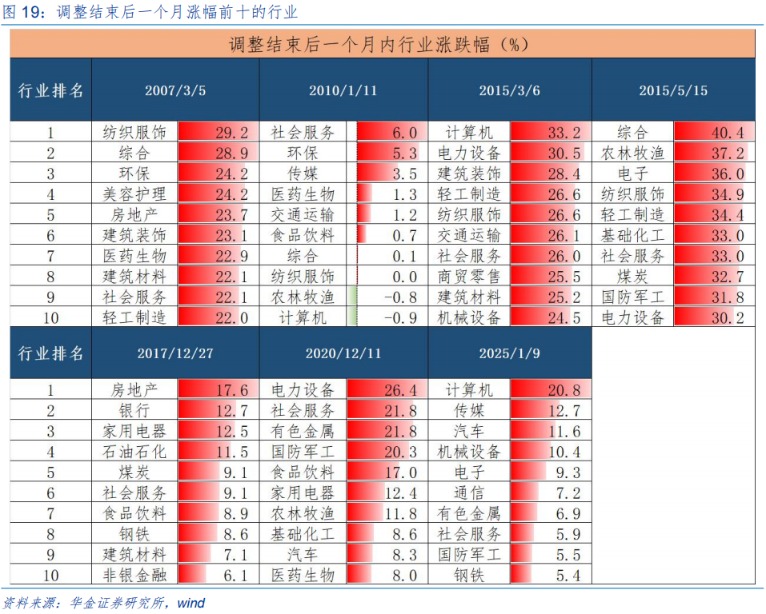Select the 2015/5/15 date header

coord(673,90)
